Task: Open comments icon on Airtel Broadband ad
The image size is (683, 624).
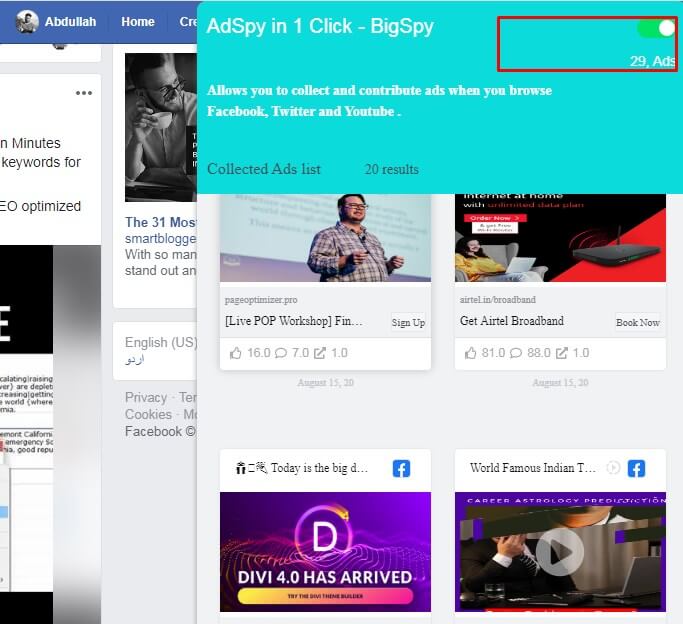Action: [x=516, y=353]
